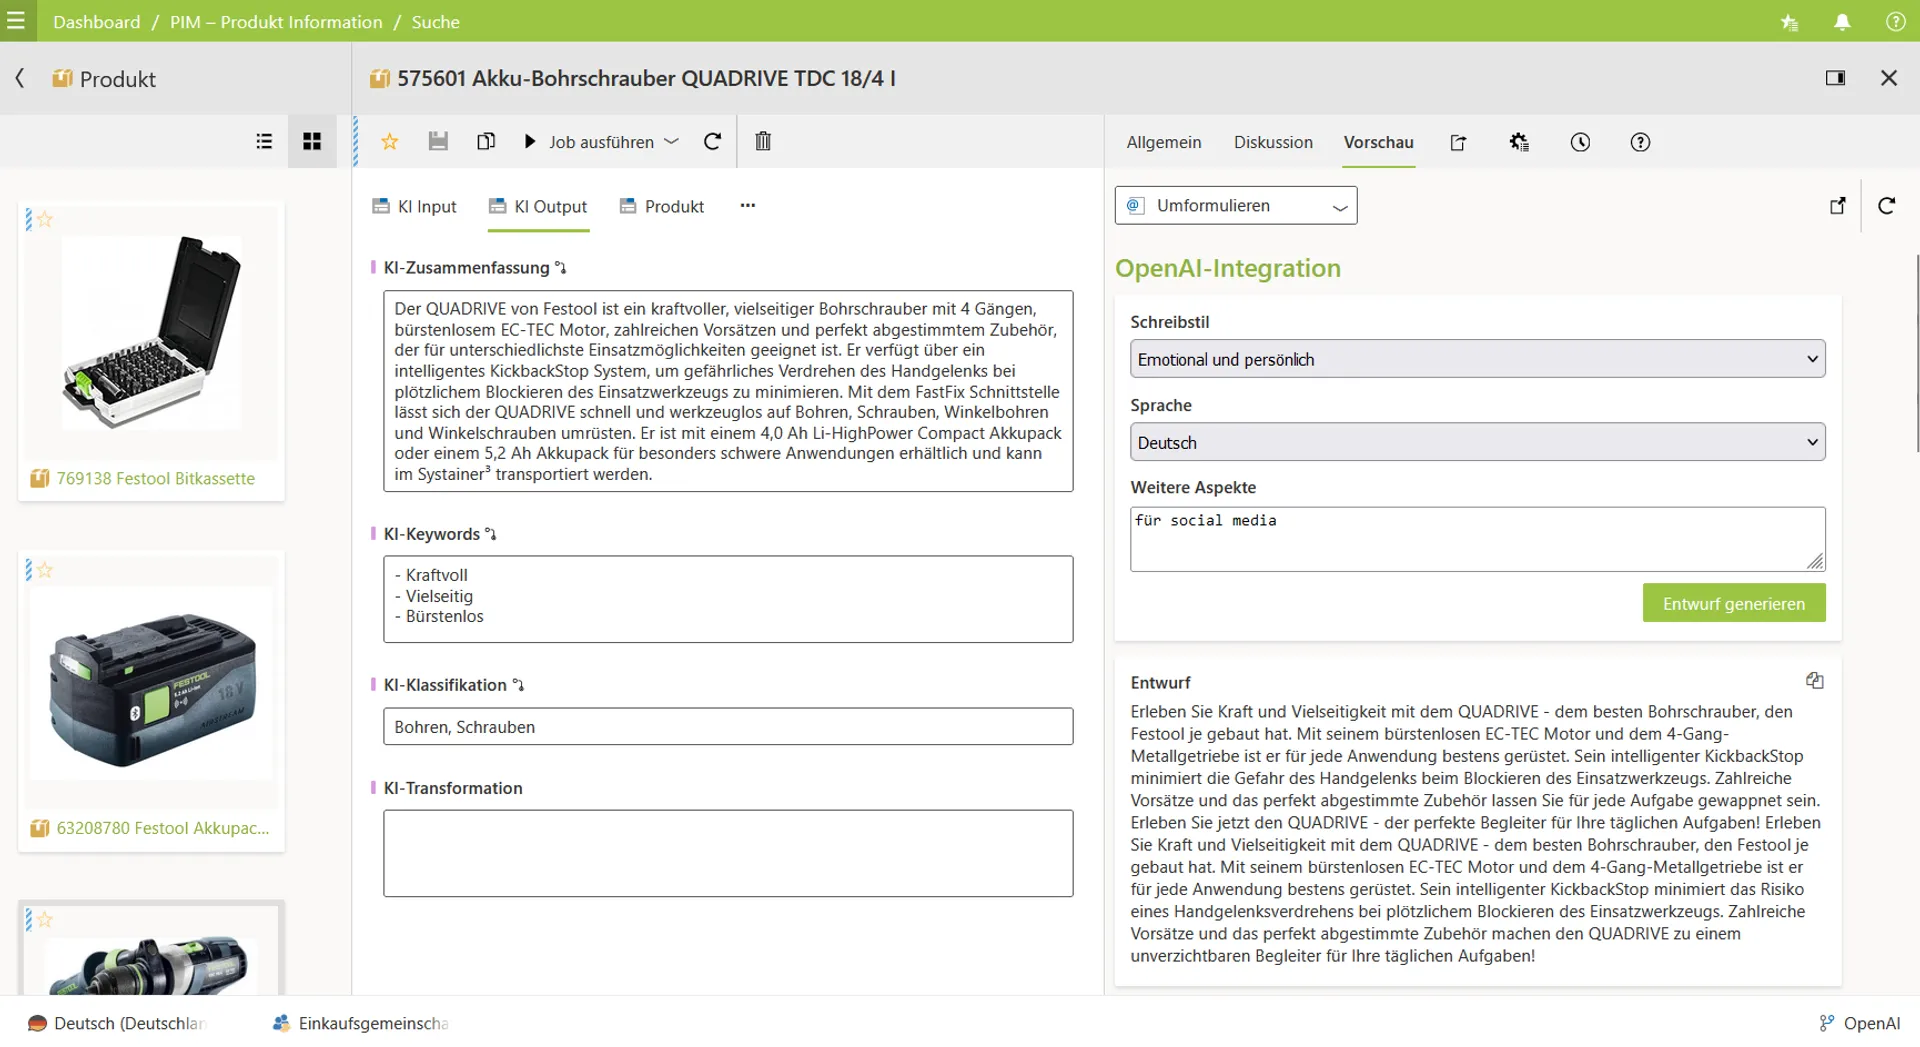Click the Suche breadcrumb
Screen dimensions: 1920x1047
pyautogui.click(x=435, y=22)
